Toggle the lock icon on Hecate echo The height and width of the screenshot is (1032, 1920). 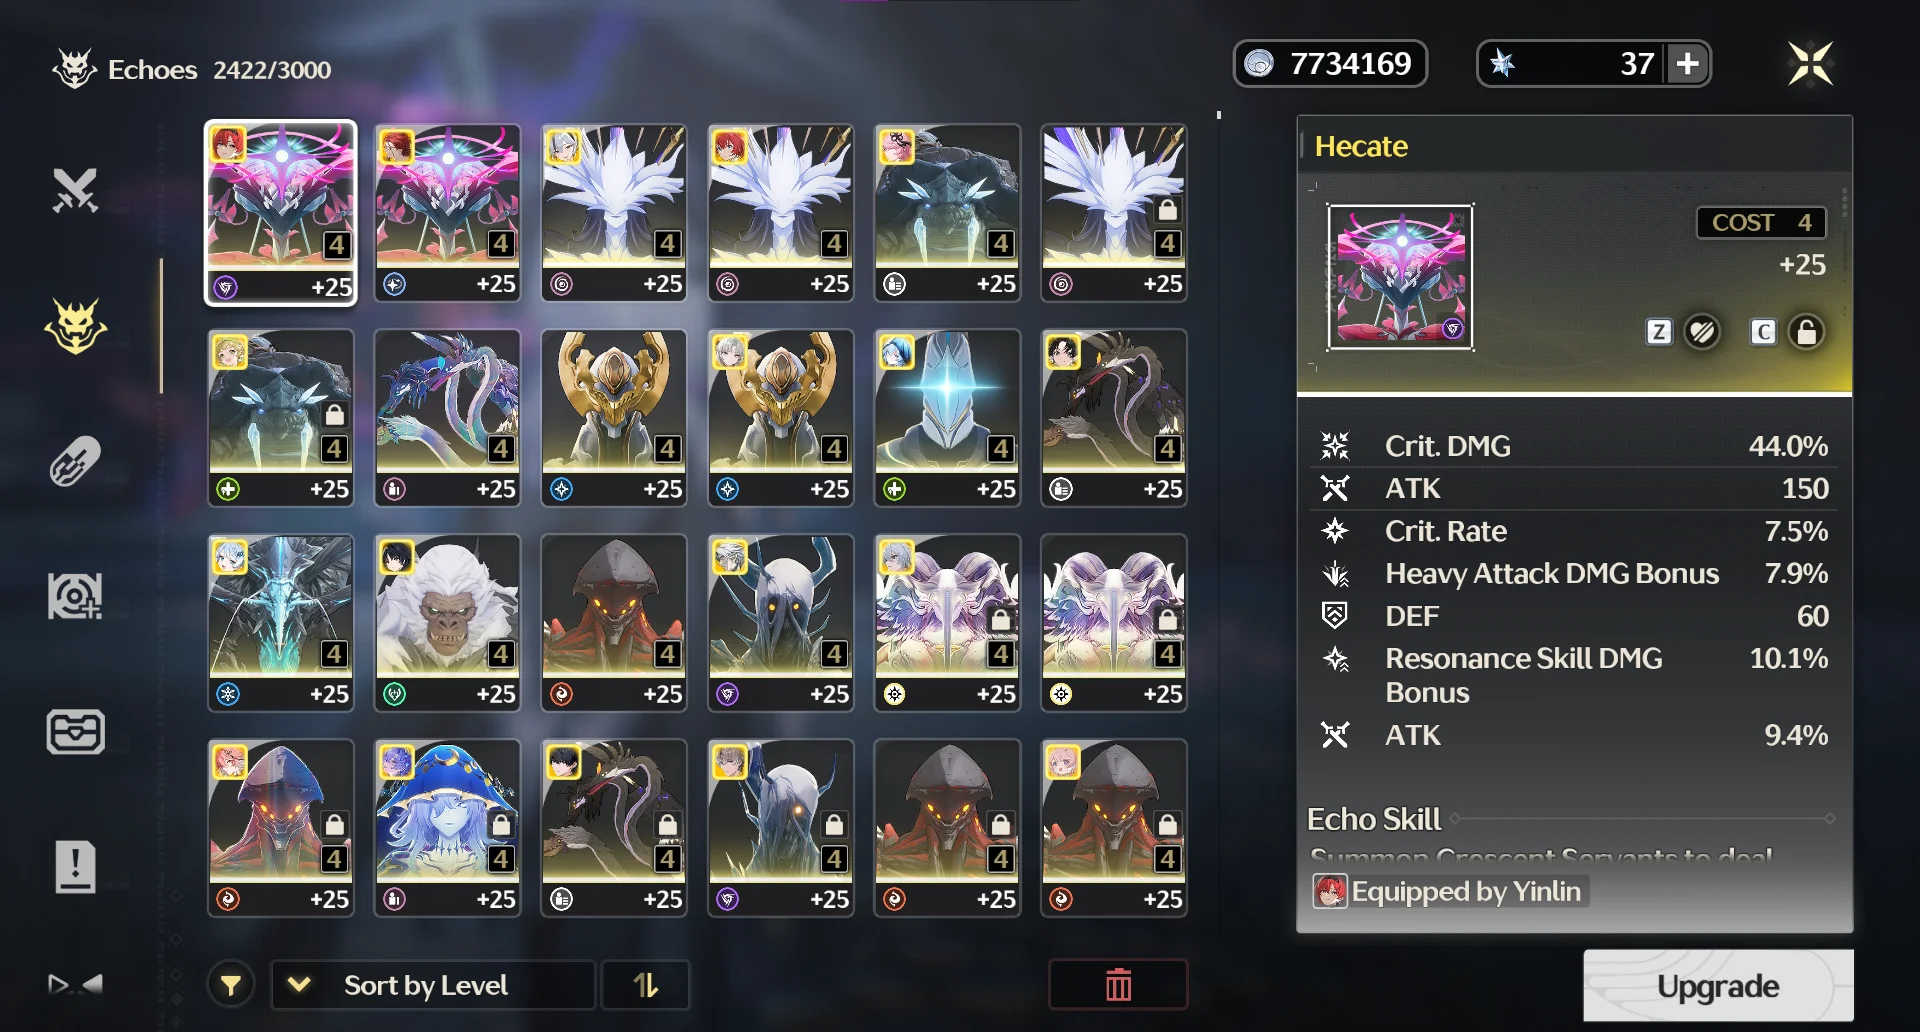1806,332
